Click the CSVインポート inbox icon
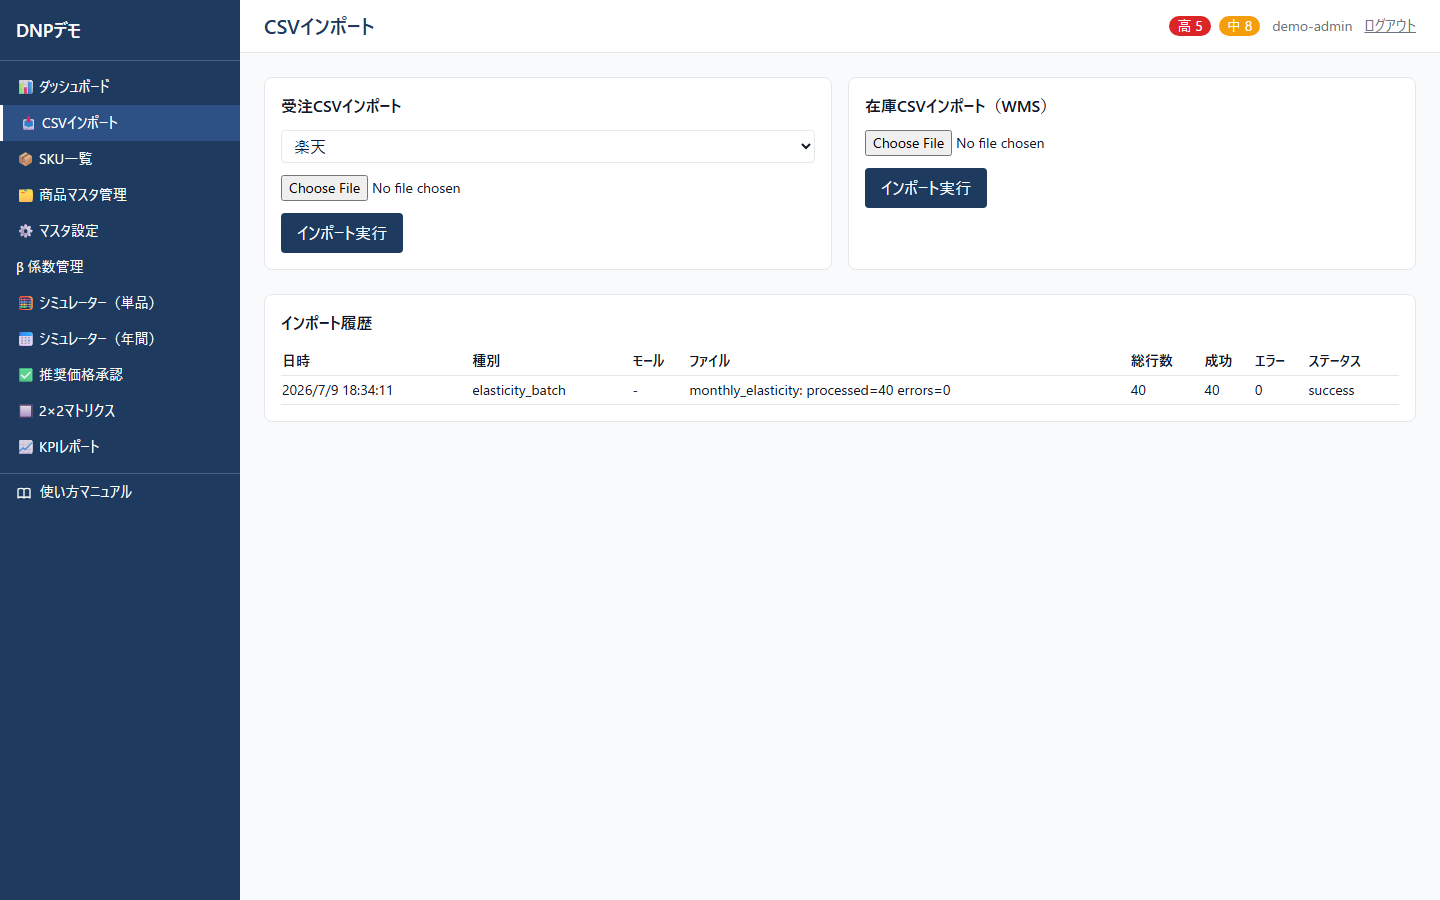 (29, 123)
